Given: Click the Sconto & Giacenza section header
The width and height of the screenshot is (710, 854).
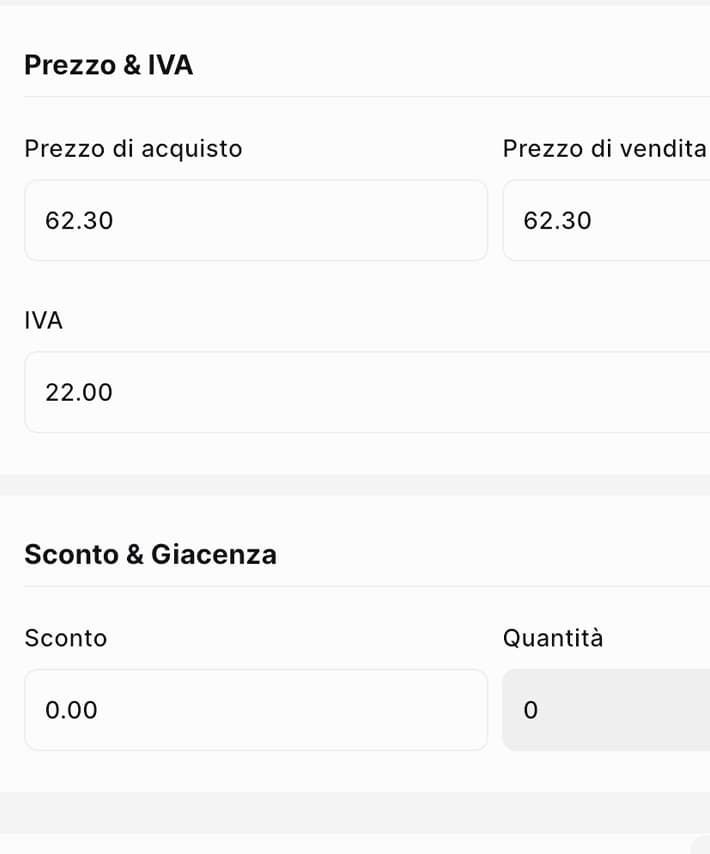Looking at the screenshot, I should point(151,554).
